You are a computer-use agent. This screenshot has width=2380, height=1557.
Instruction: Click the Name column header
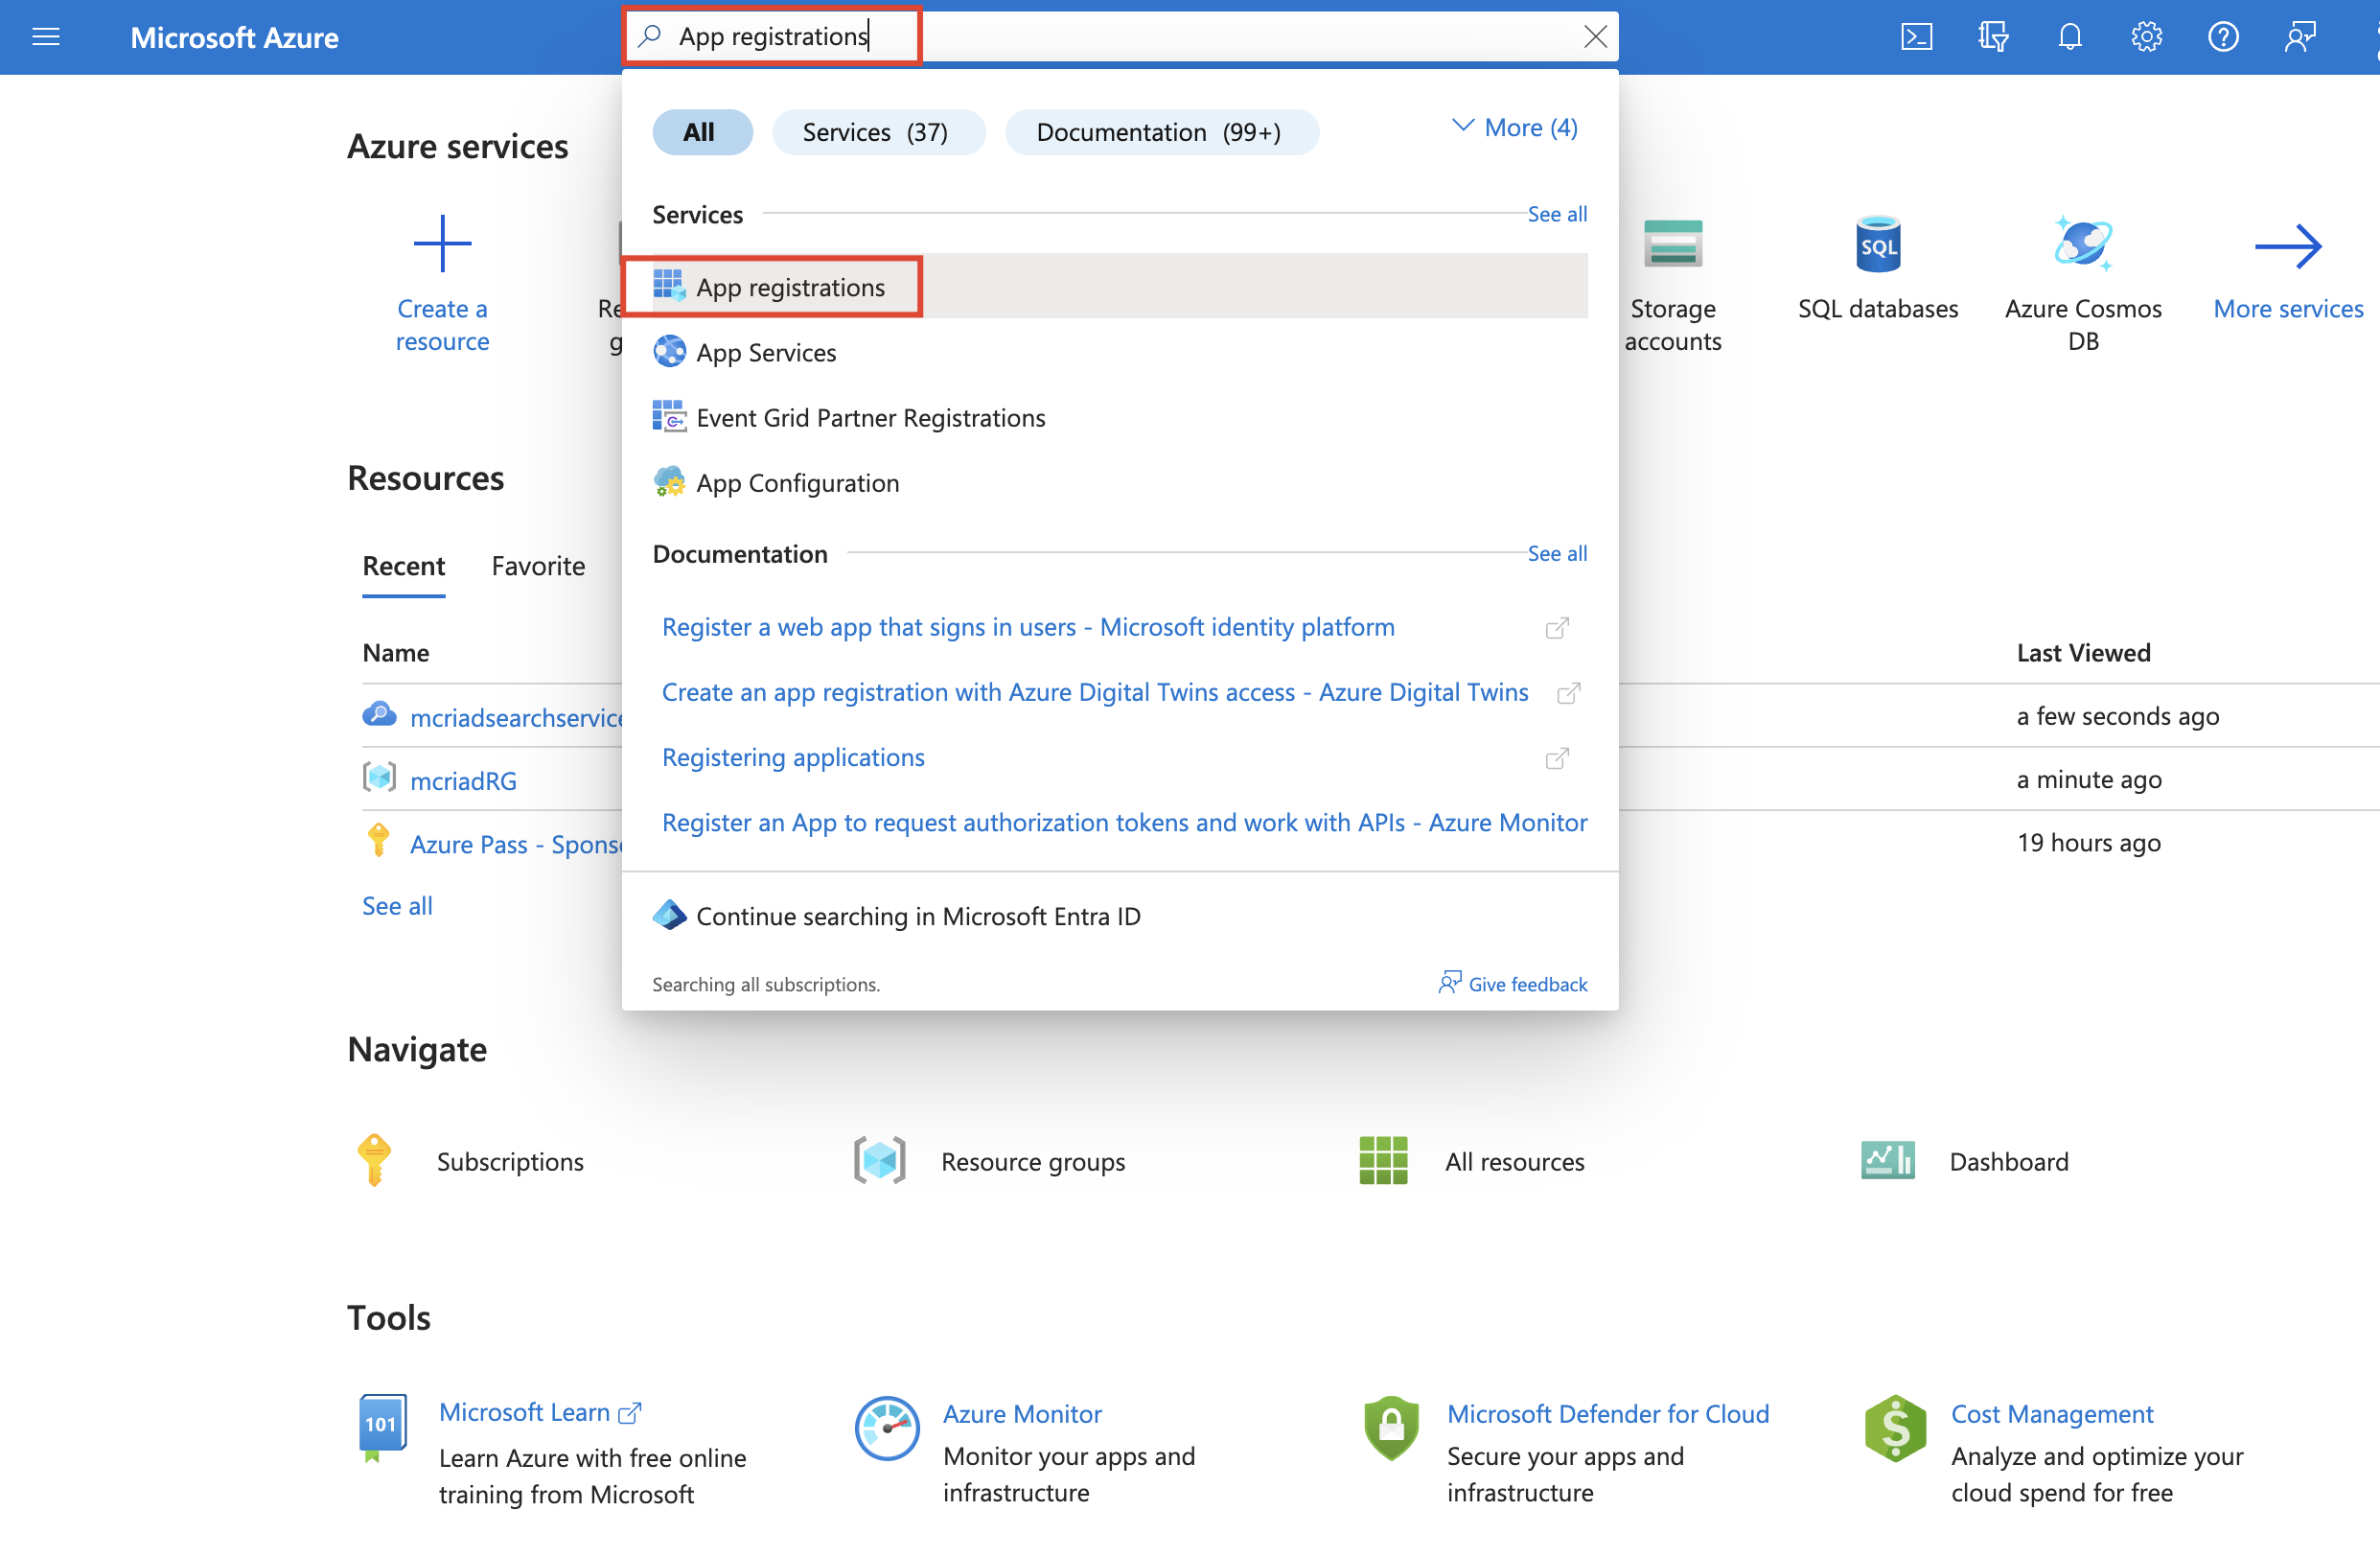396,653
